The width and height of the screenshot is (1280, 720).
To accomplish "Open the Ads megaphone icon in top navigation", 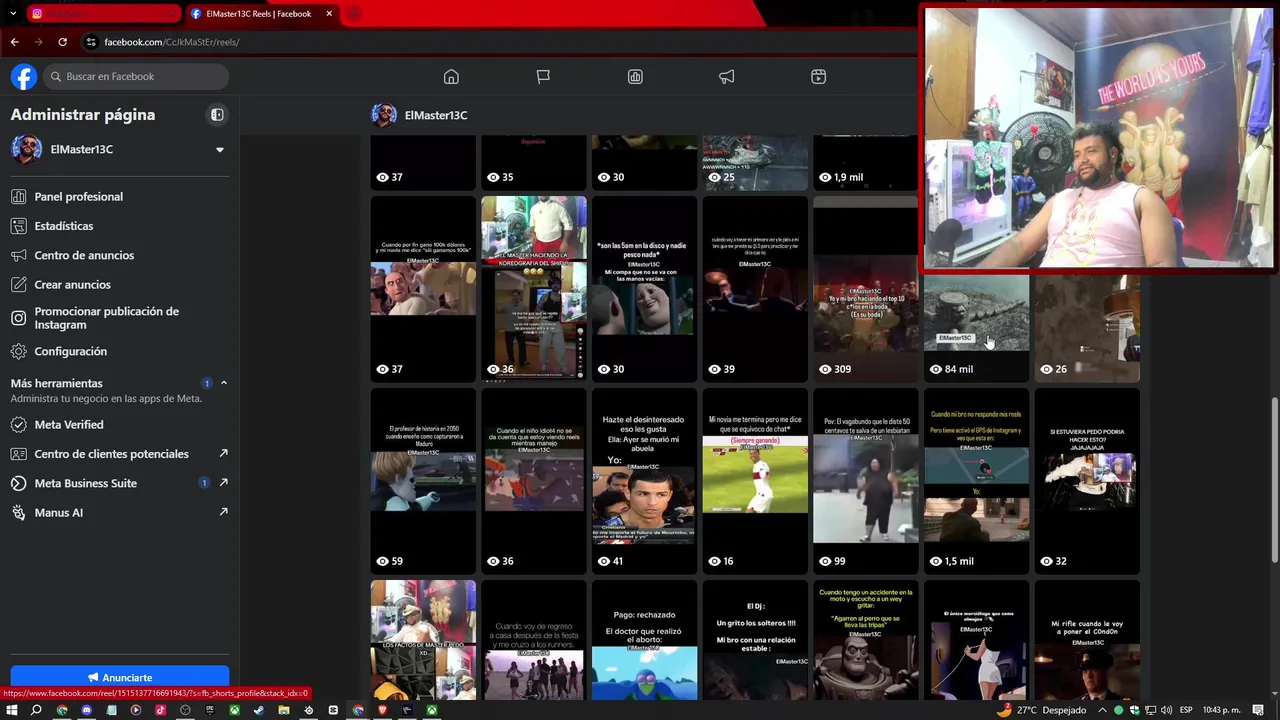I will pos(727,77).
